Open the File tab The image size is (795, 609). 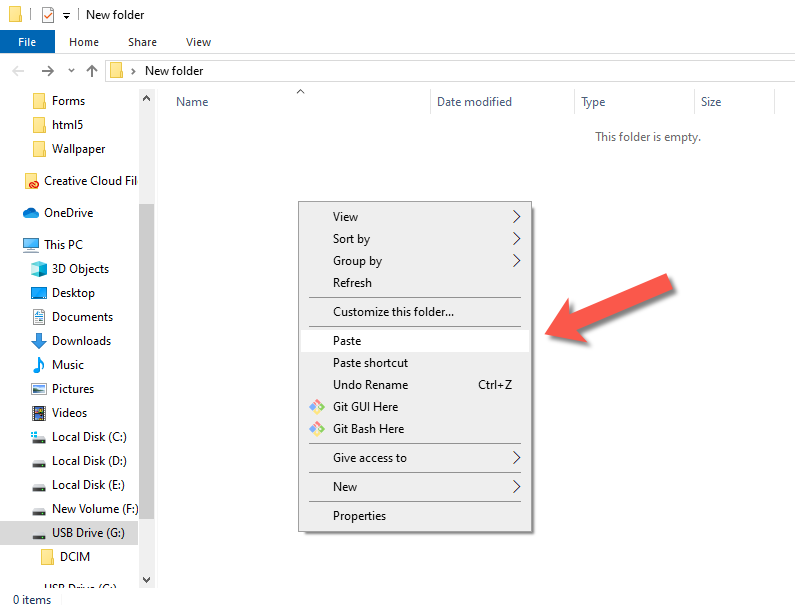[x=27, y=42]
